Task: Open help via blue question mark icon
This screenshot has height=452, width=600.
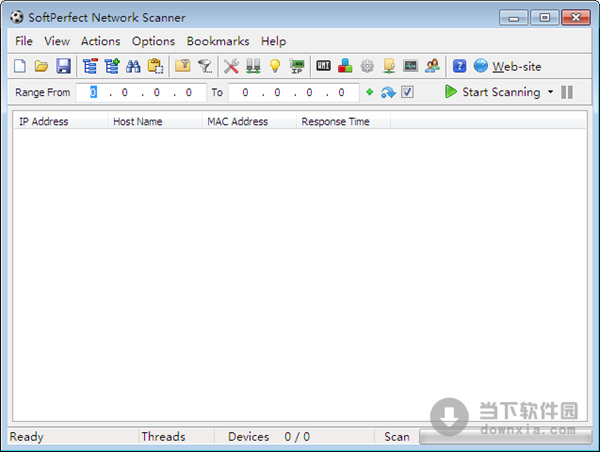Action: pyautogui.click(x=459, y=66)
